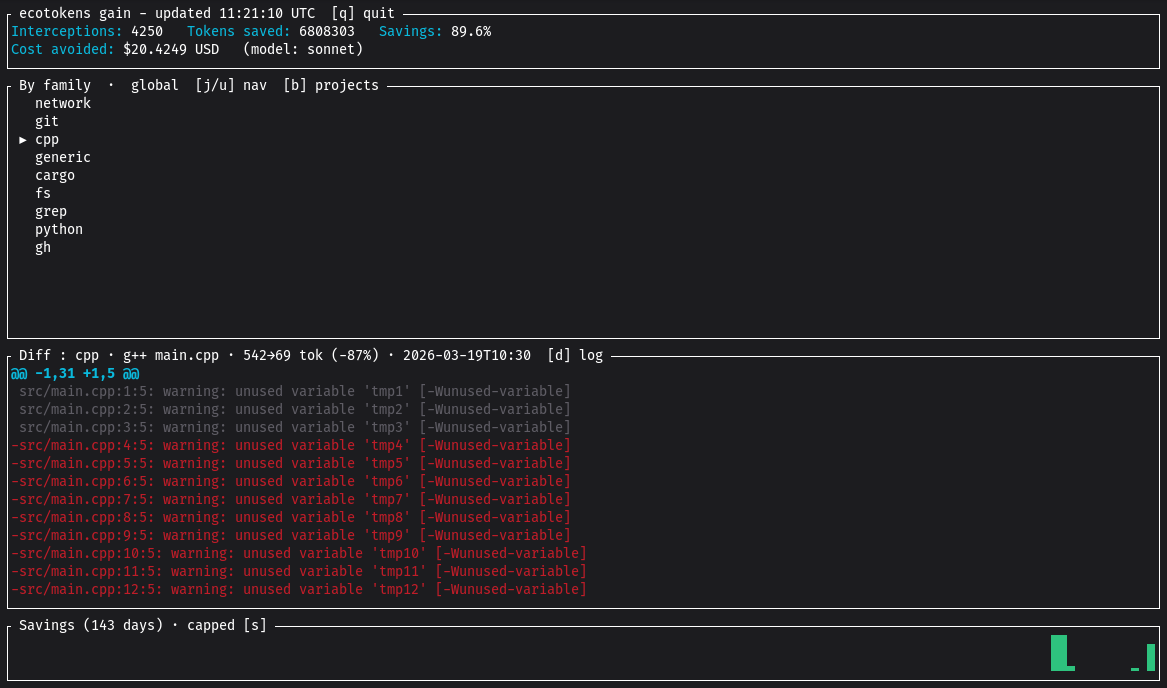Click the removed tmp5 warning line
Screen dimensions: 1167x688
291,463
